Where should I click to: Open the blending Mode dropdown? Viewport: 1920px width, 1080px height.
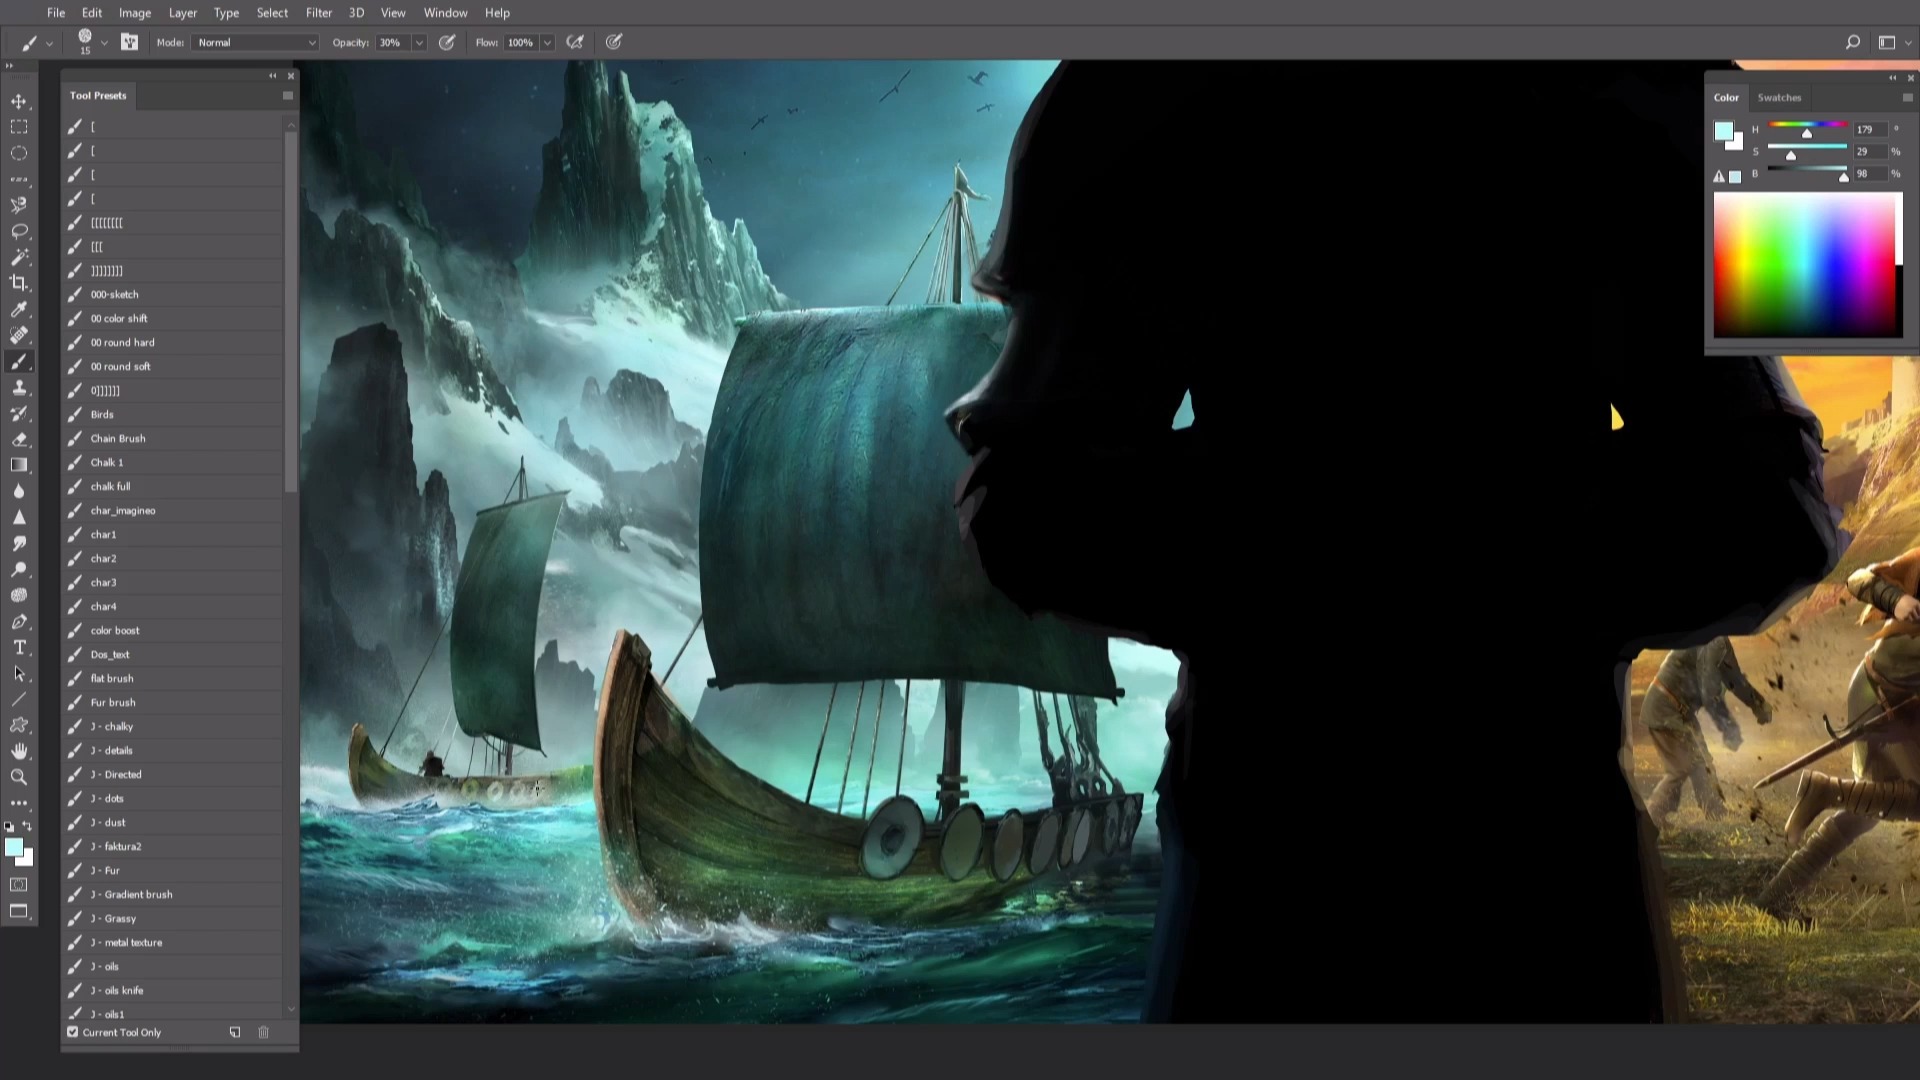tap(256, 42)
